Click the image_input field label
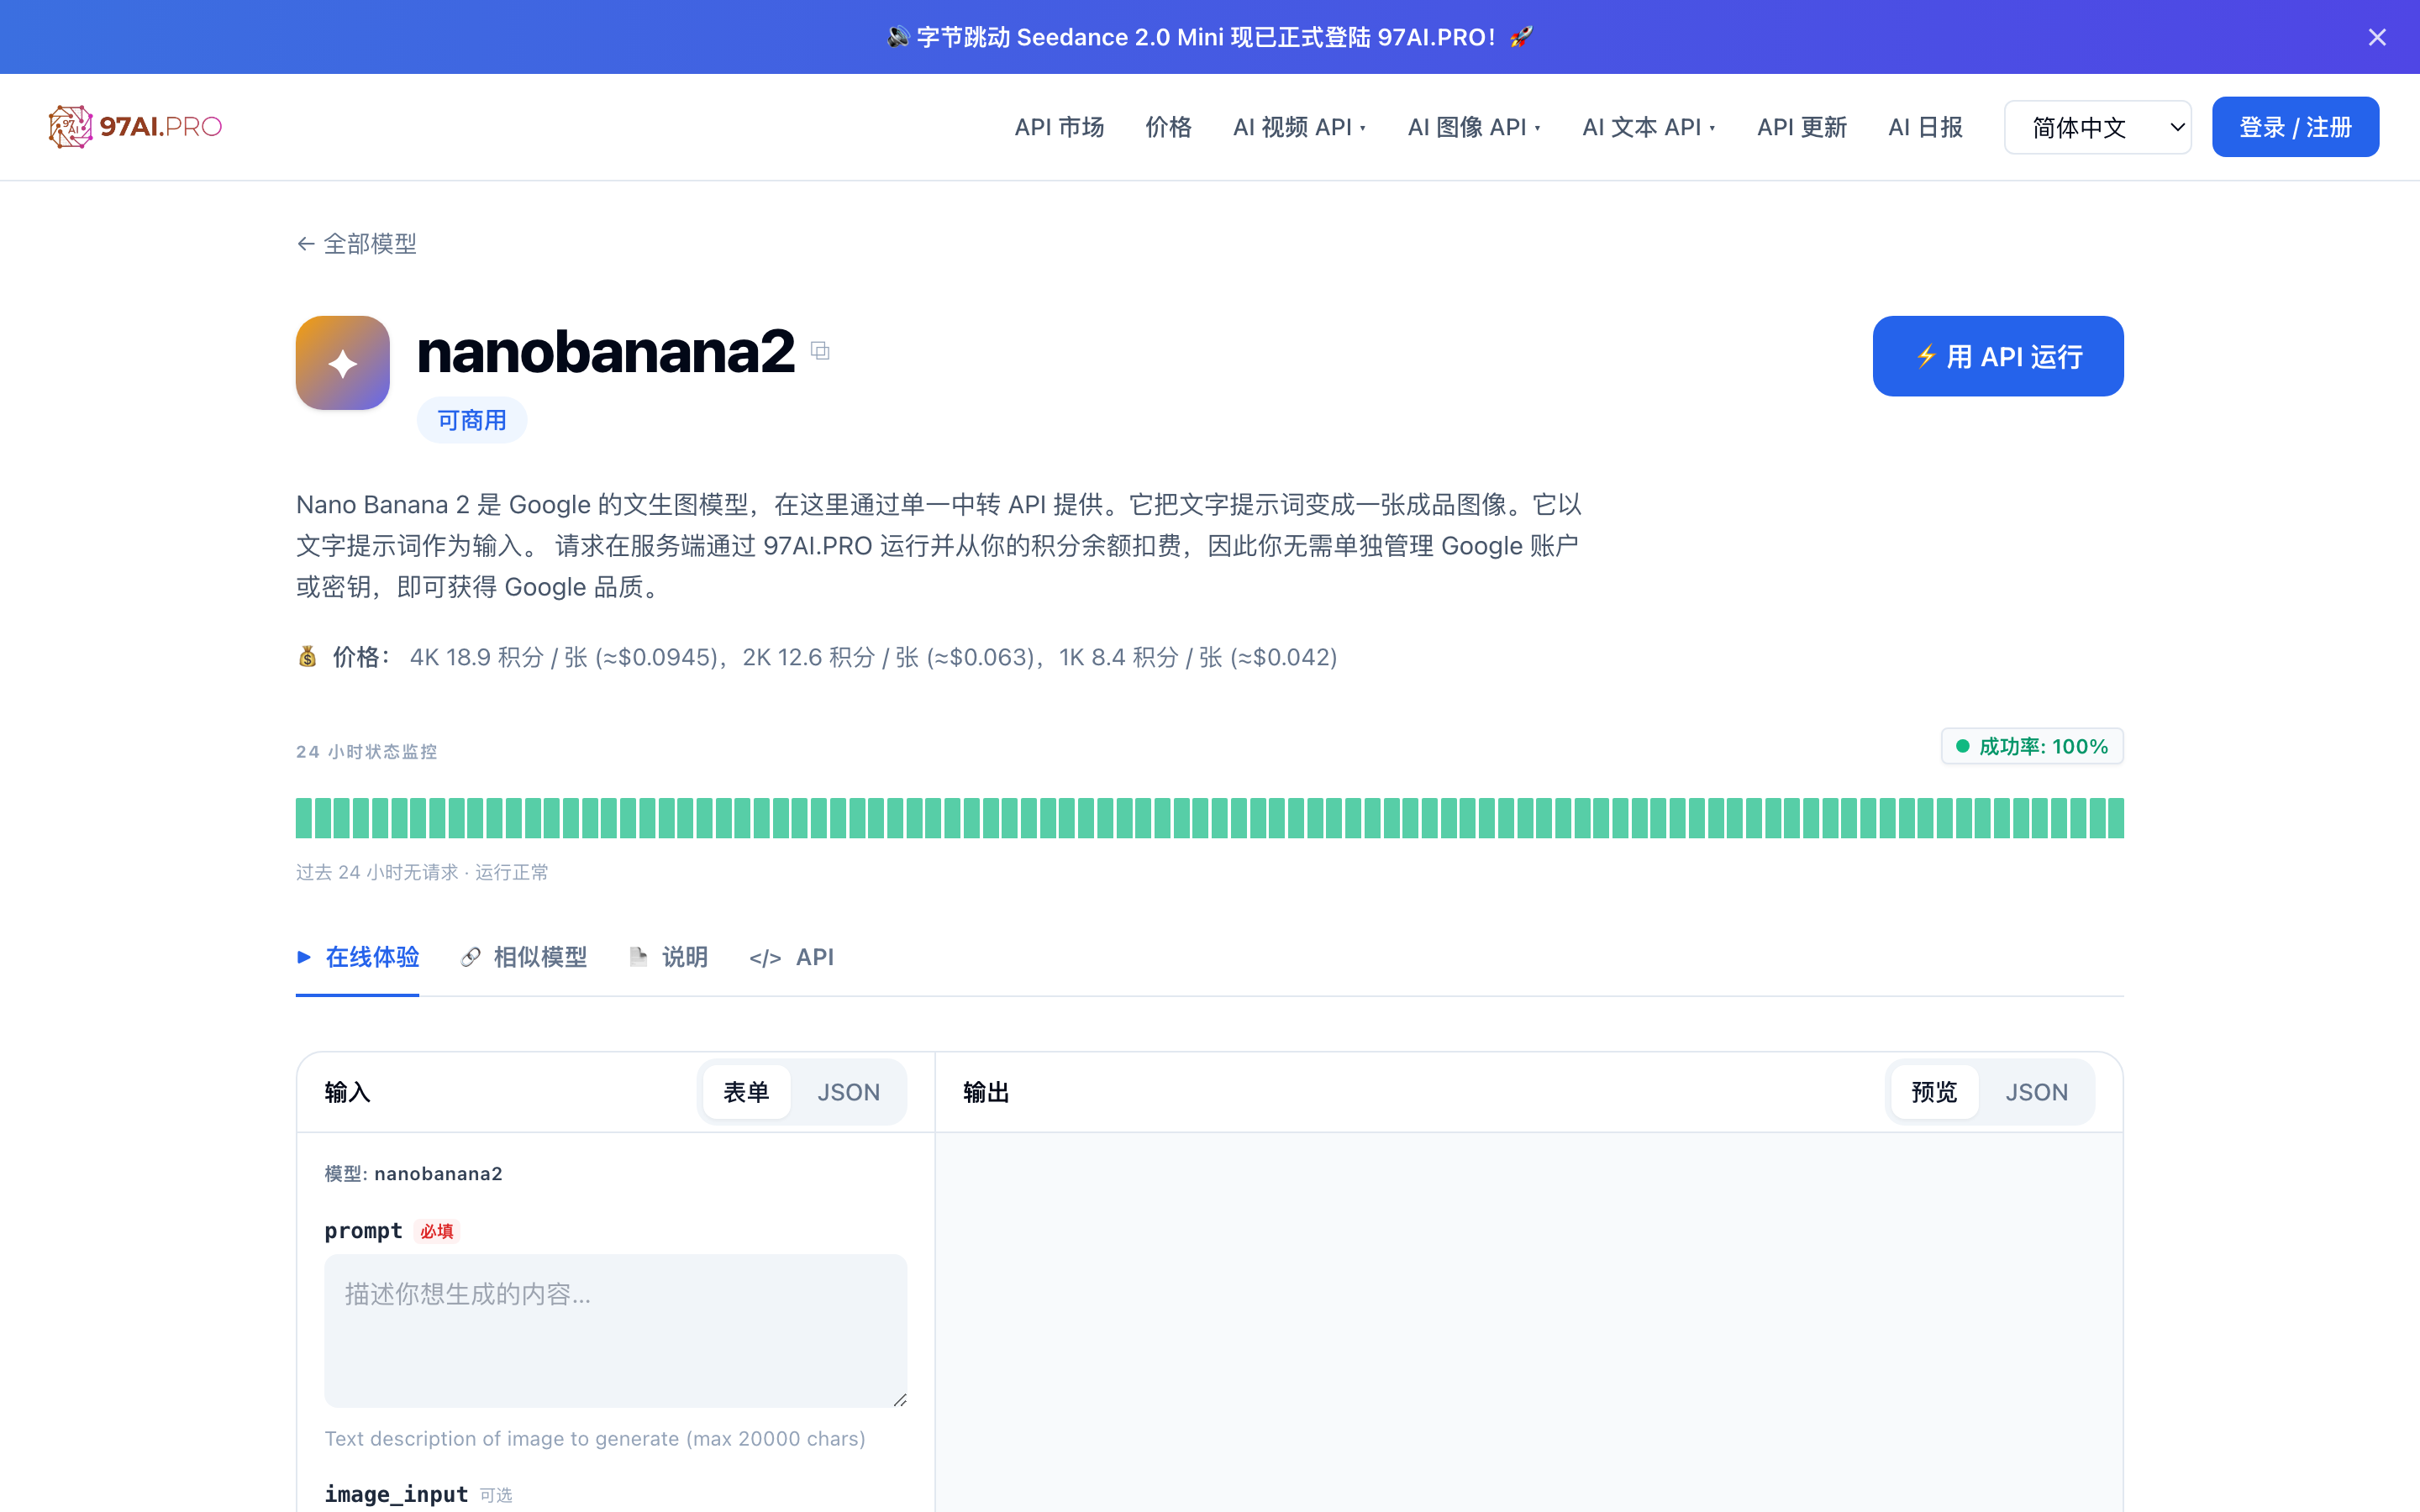 click(396, 1494)
